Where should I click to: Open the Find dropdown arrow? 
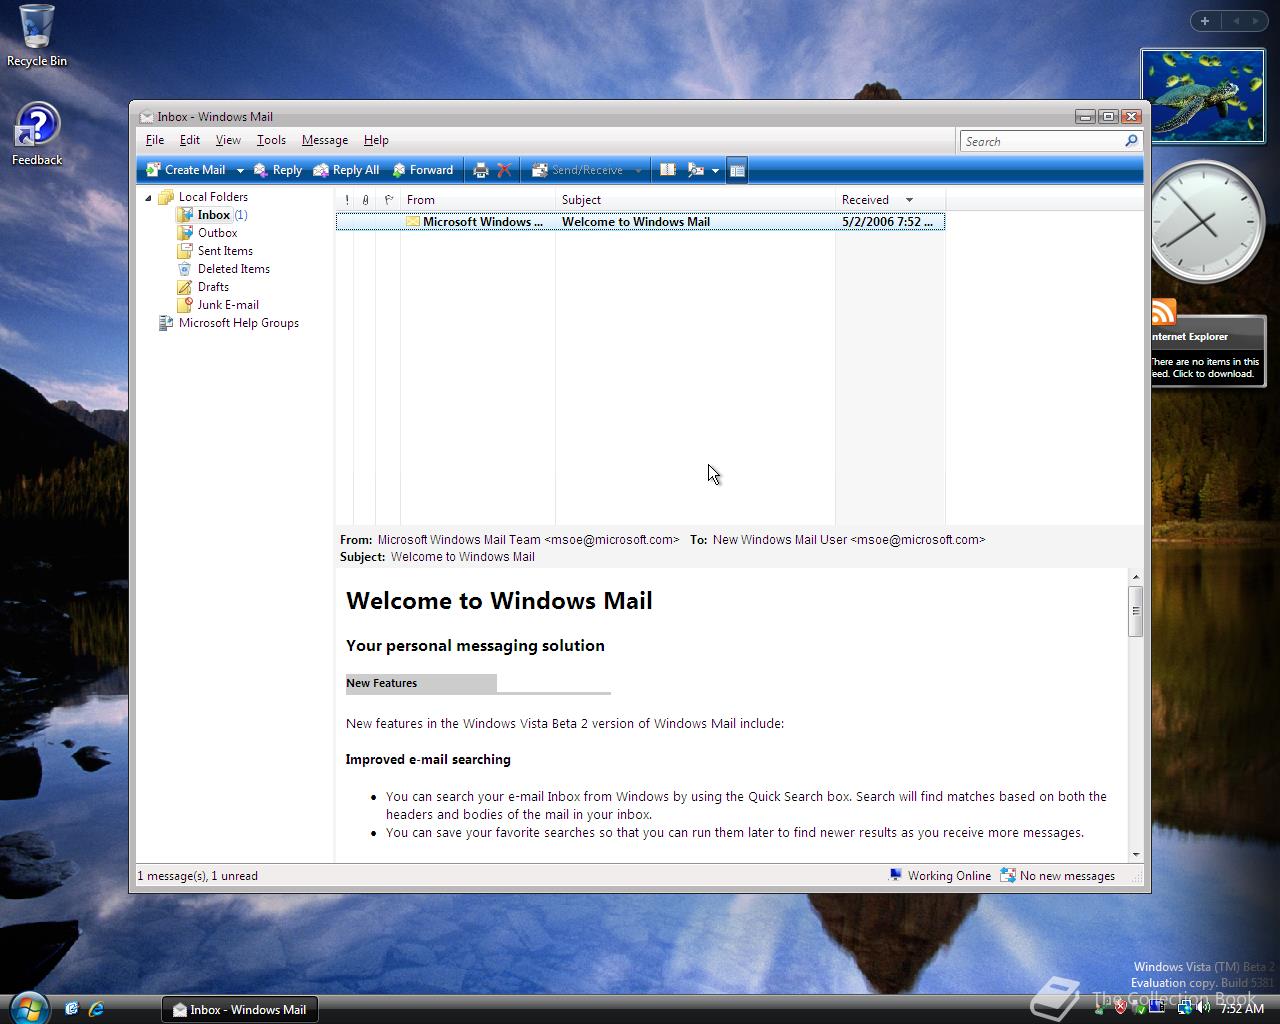click(715, 171)
